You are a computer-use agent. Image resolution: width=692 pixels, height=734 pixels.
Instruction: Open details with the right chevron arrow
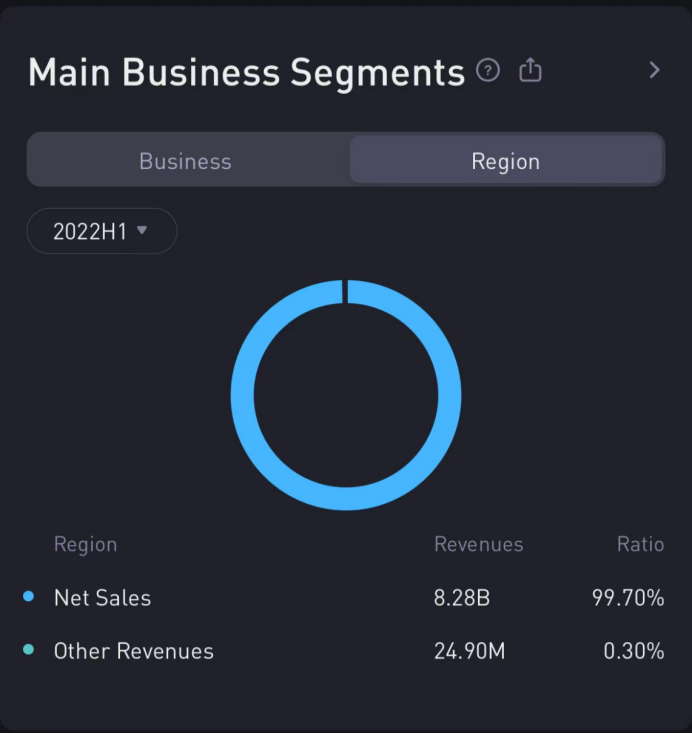pyautogui.click(x=655, y=70)
